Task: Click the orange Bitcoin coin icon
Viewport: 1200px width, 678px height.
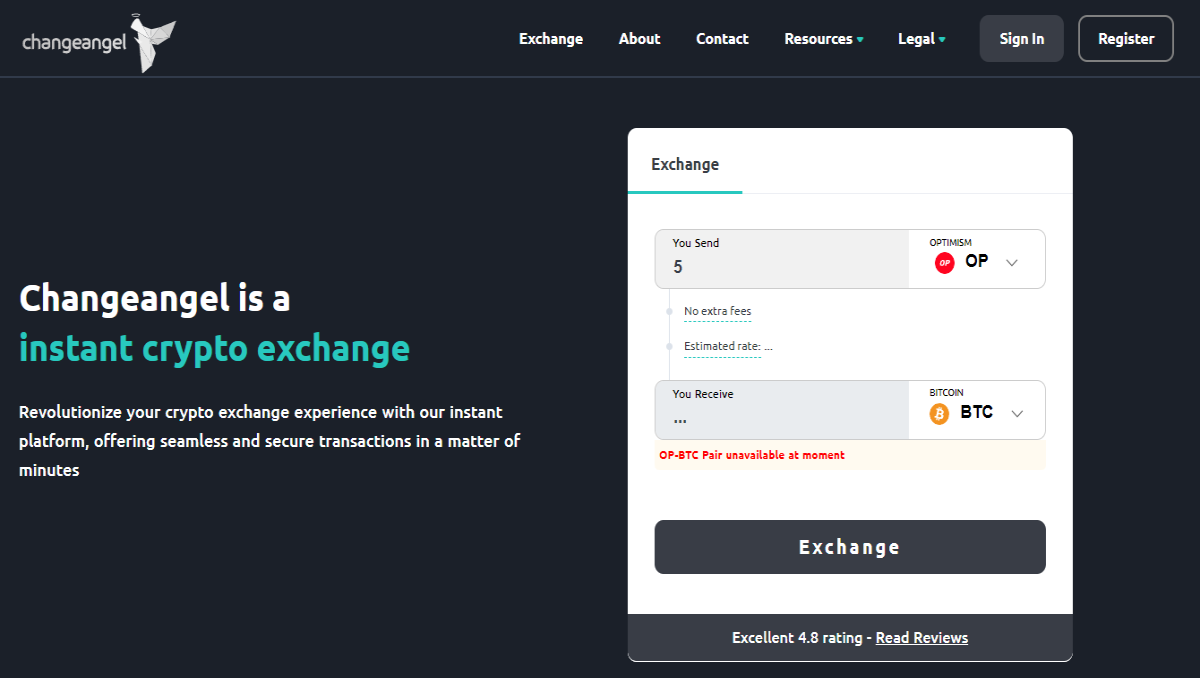Action: (x=939, y=414)
